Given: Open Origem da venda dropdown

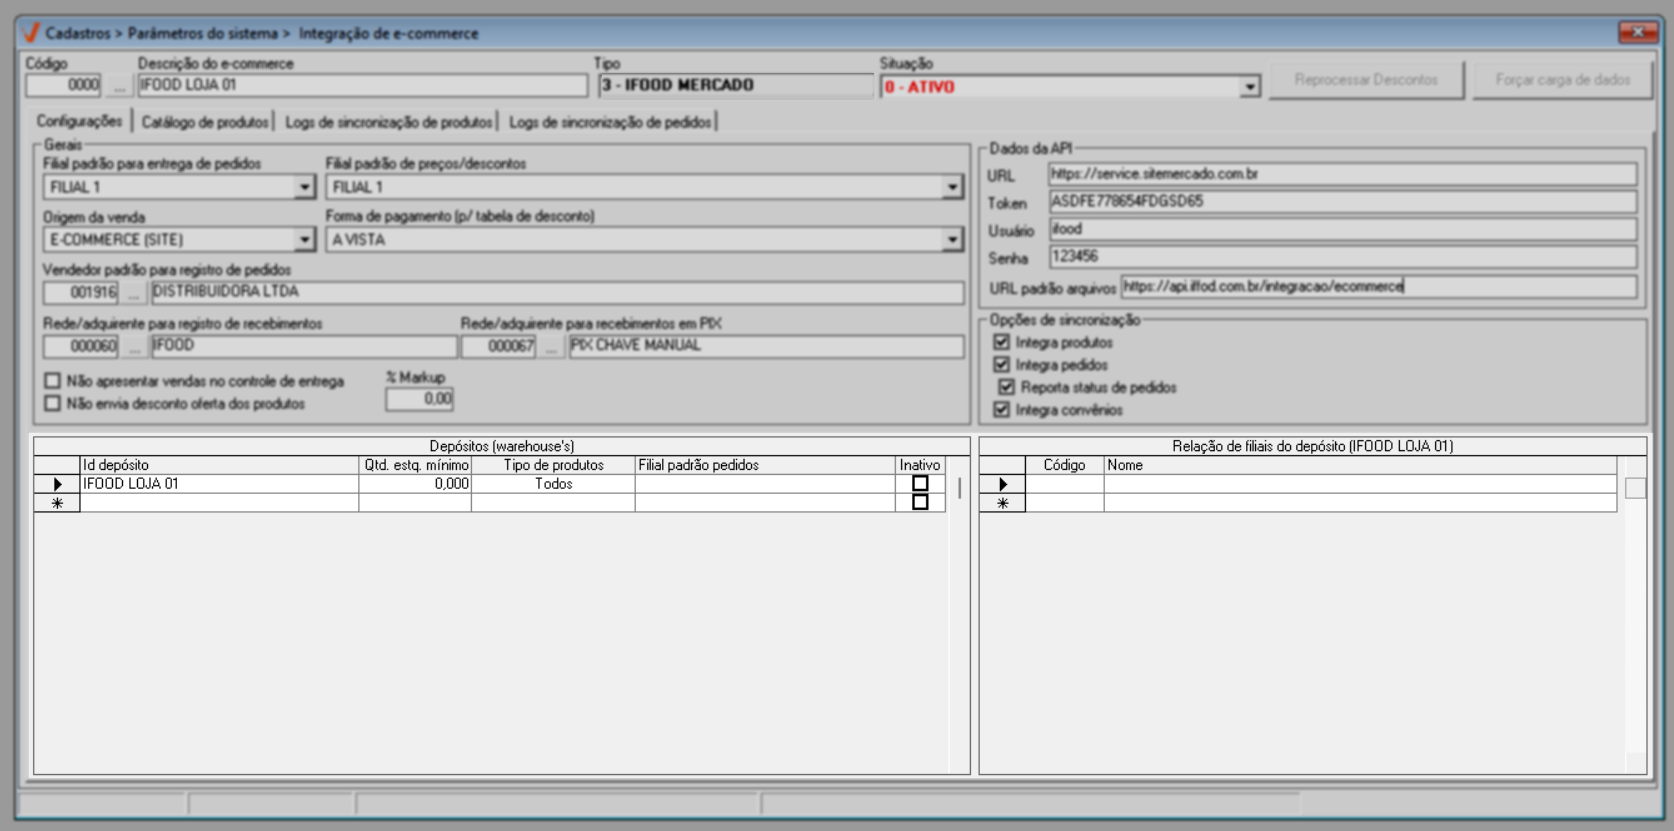Looking at the screenshot, I should click(304, 240).
